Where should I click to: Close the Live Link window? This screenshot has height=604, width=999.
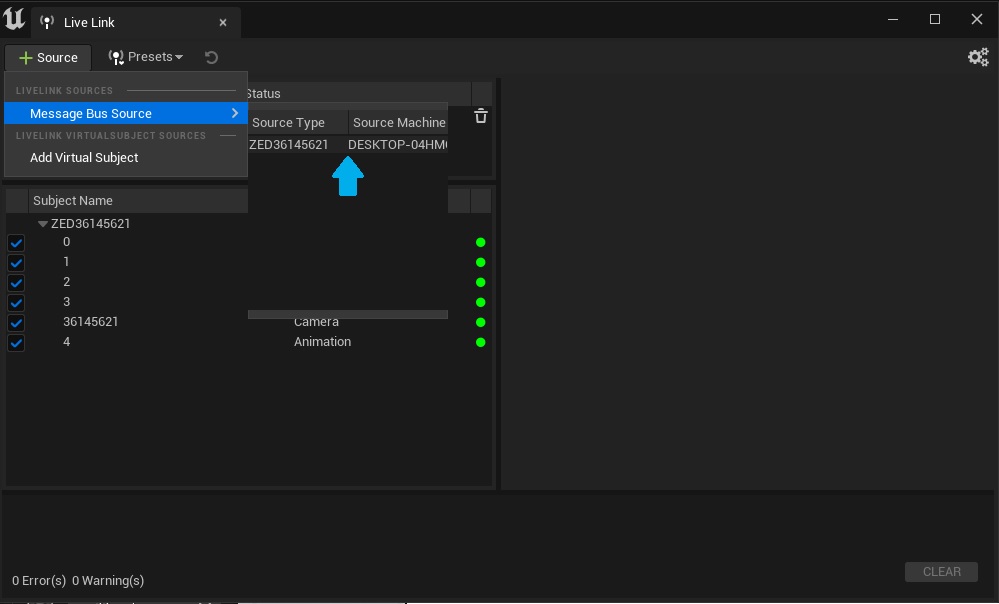tap(977, 19)
